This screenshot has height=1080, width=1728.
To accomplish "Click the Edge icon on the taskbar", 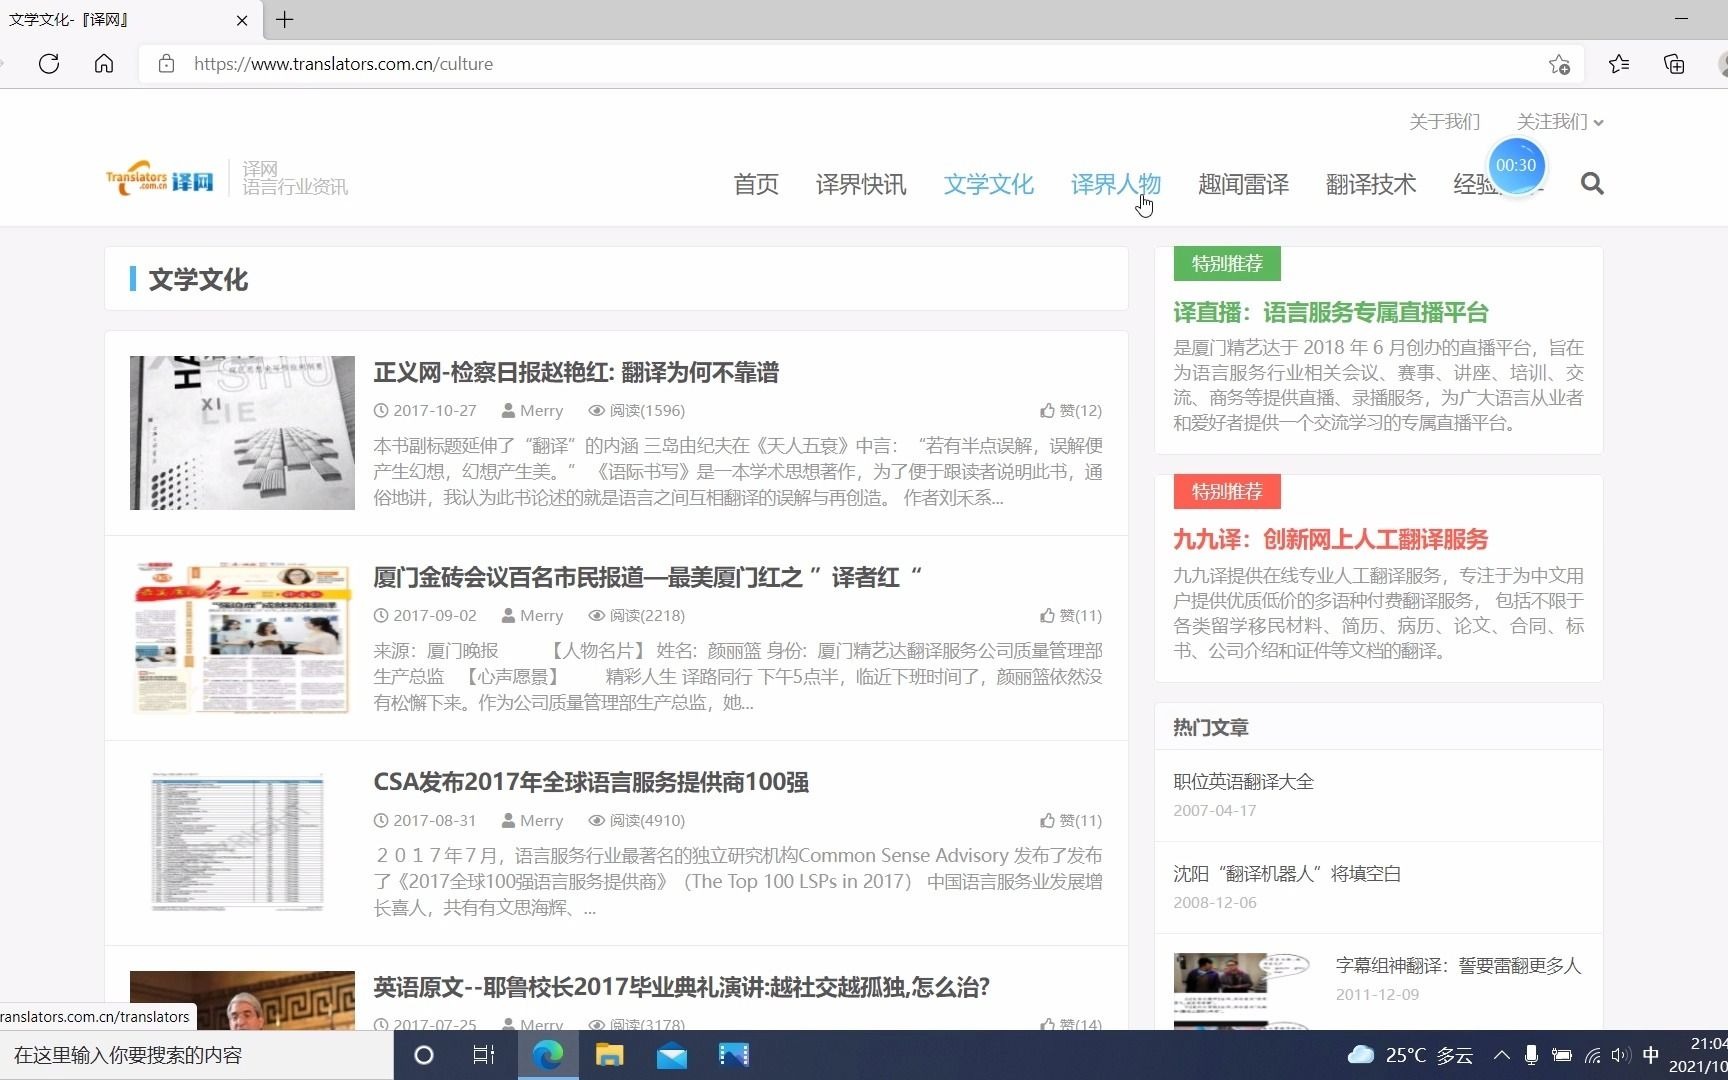I will (547, 1055).
